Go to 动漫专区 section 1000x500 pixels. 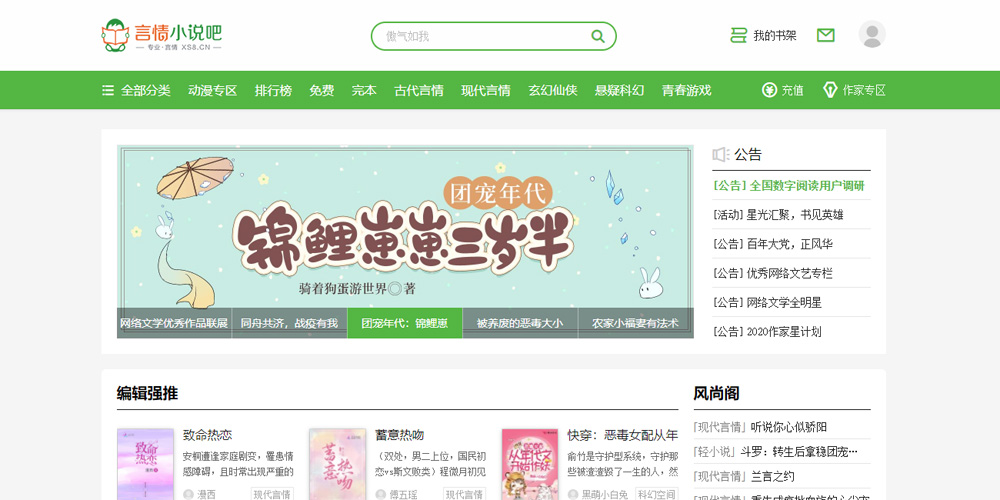click(x=212, y=90)
